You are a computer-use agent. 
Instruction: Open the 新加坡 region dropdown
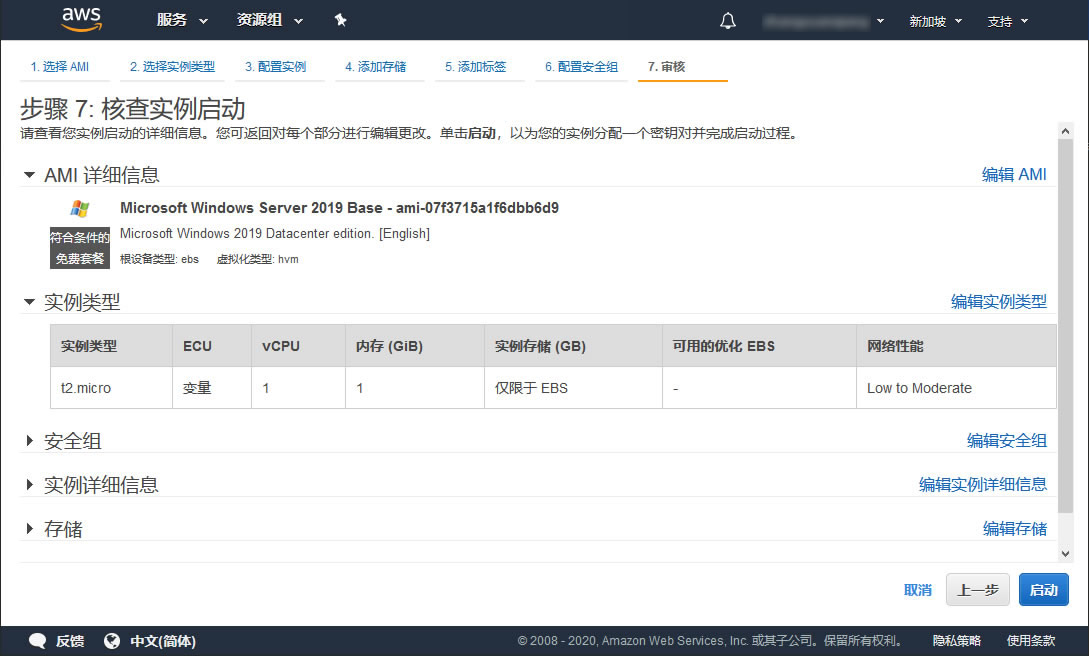coord(936,22)
